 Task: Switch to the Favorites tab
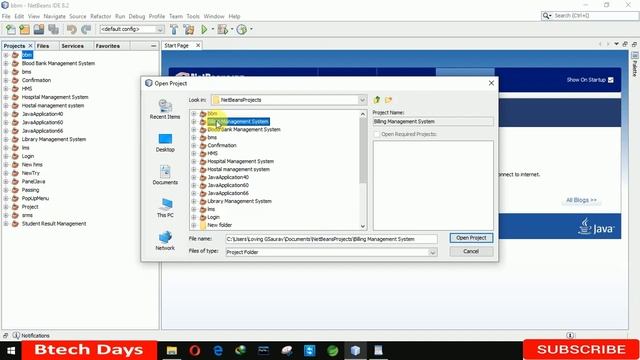(108, 46)
